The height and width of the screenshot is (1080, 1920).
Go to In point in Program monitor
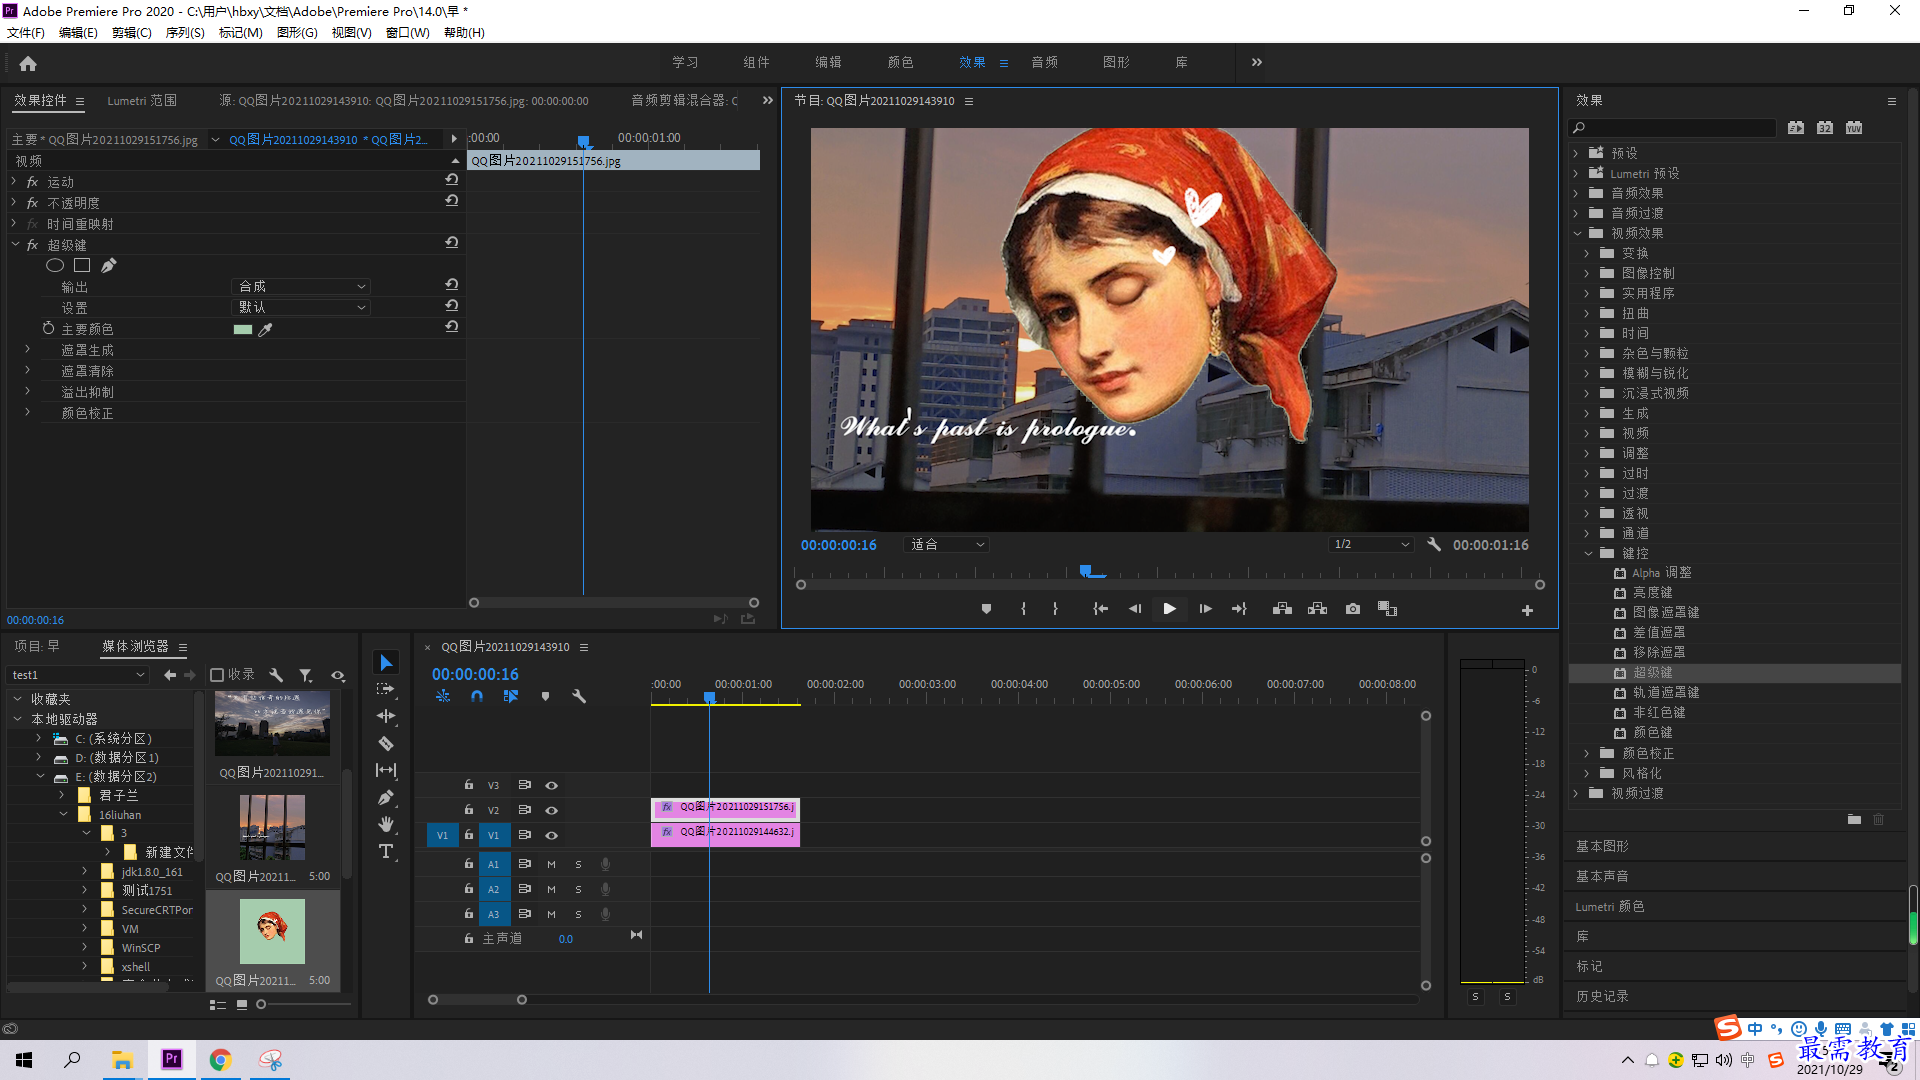click(1100, 609)
